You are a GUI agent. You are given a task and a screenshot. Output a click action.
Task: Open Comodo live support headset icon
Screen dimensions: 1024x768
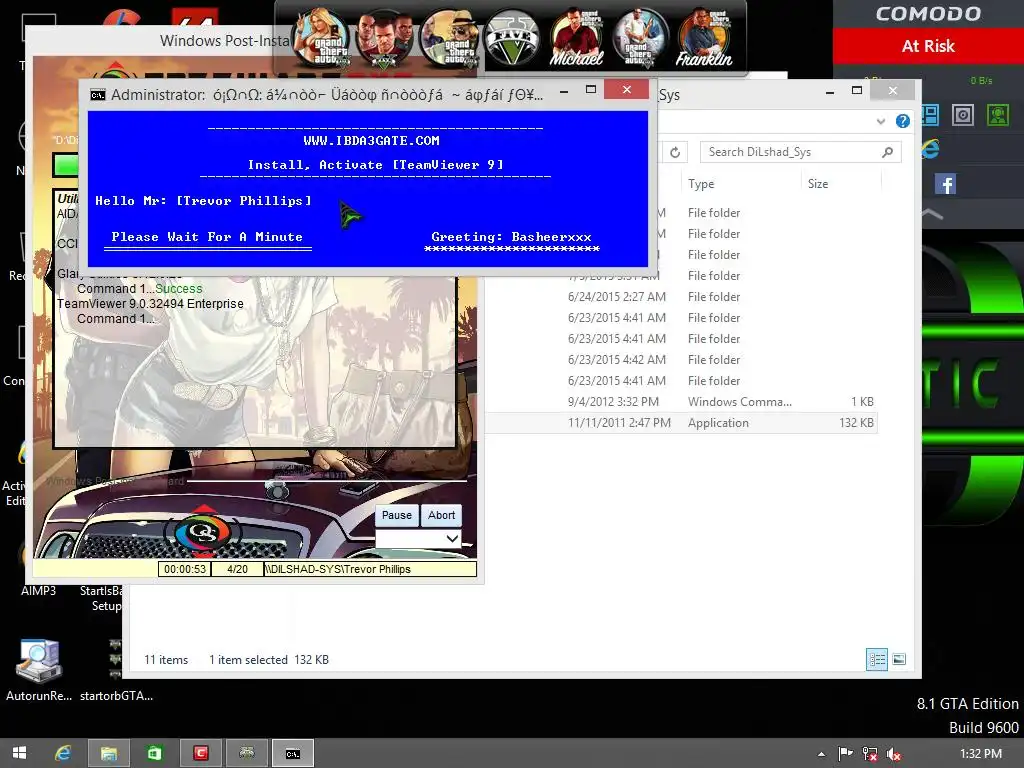tap(997, 115)
